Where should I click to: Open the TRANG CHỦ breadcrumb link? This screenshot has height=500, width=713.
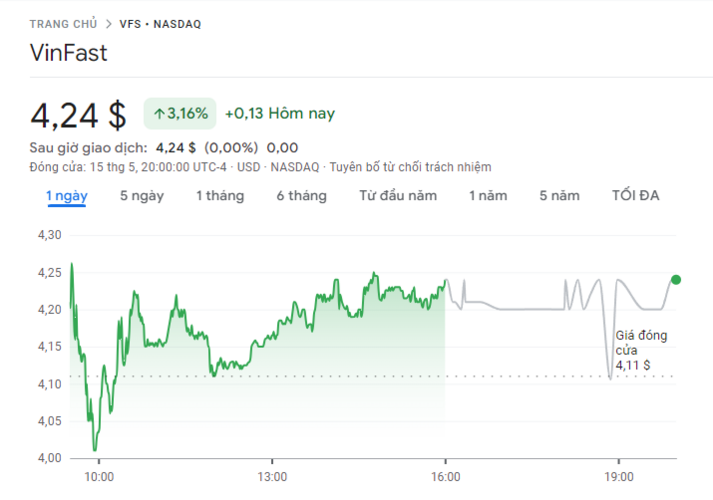(x=64, y=24)
